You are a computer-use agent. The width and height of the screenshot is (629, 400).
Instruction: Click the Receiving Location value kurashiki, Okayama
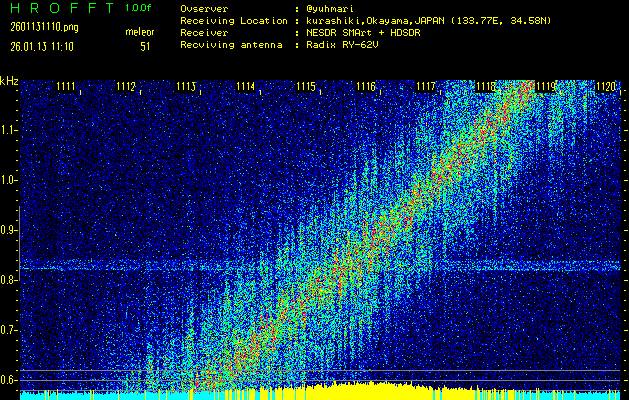pos(428,21)
